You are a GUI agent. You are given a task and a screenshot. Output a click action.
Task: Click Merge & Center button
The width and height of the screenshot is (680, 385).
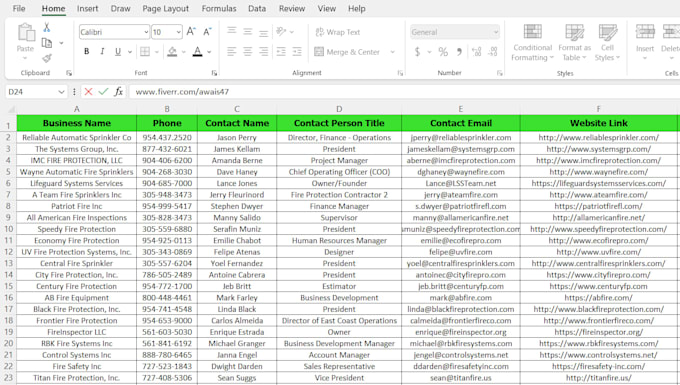pyautogui.click(x=347, y=52)
